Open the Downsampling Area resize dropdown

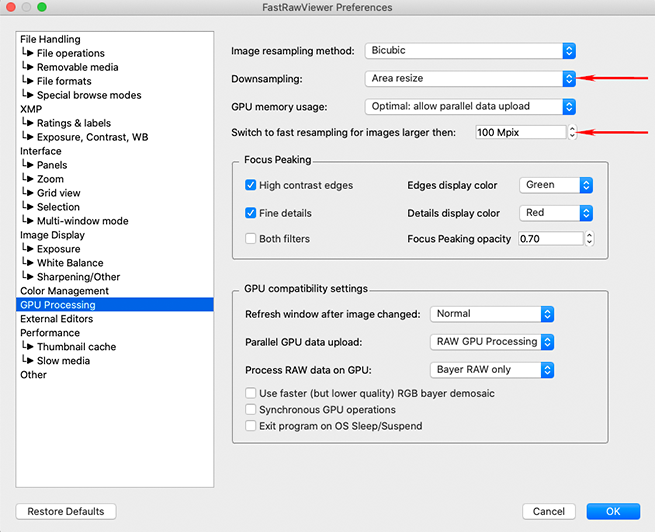(470, 78)
